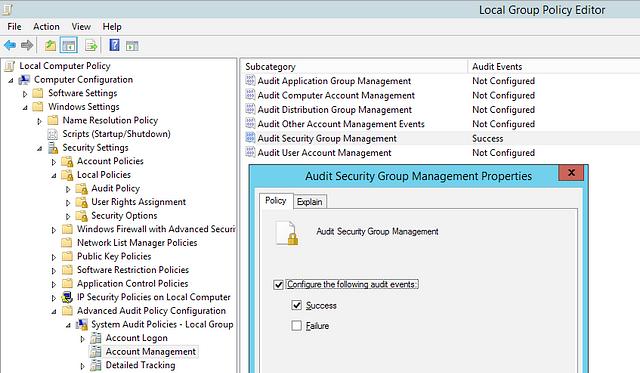Click the Show/Hide action pane icon
The width and height of the screenshot is (640, 373).
(132, 46)
